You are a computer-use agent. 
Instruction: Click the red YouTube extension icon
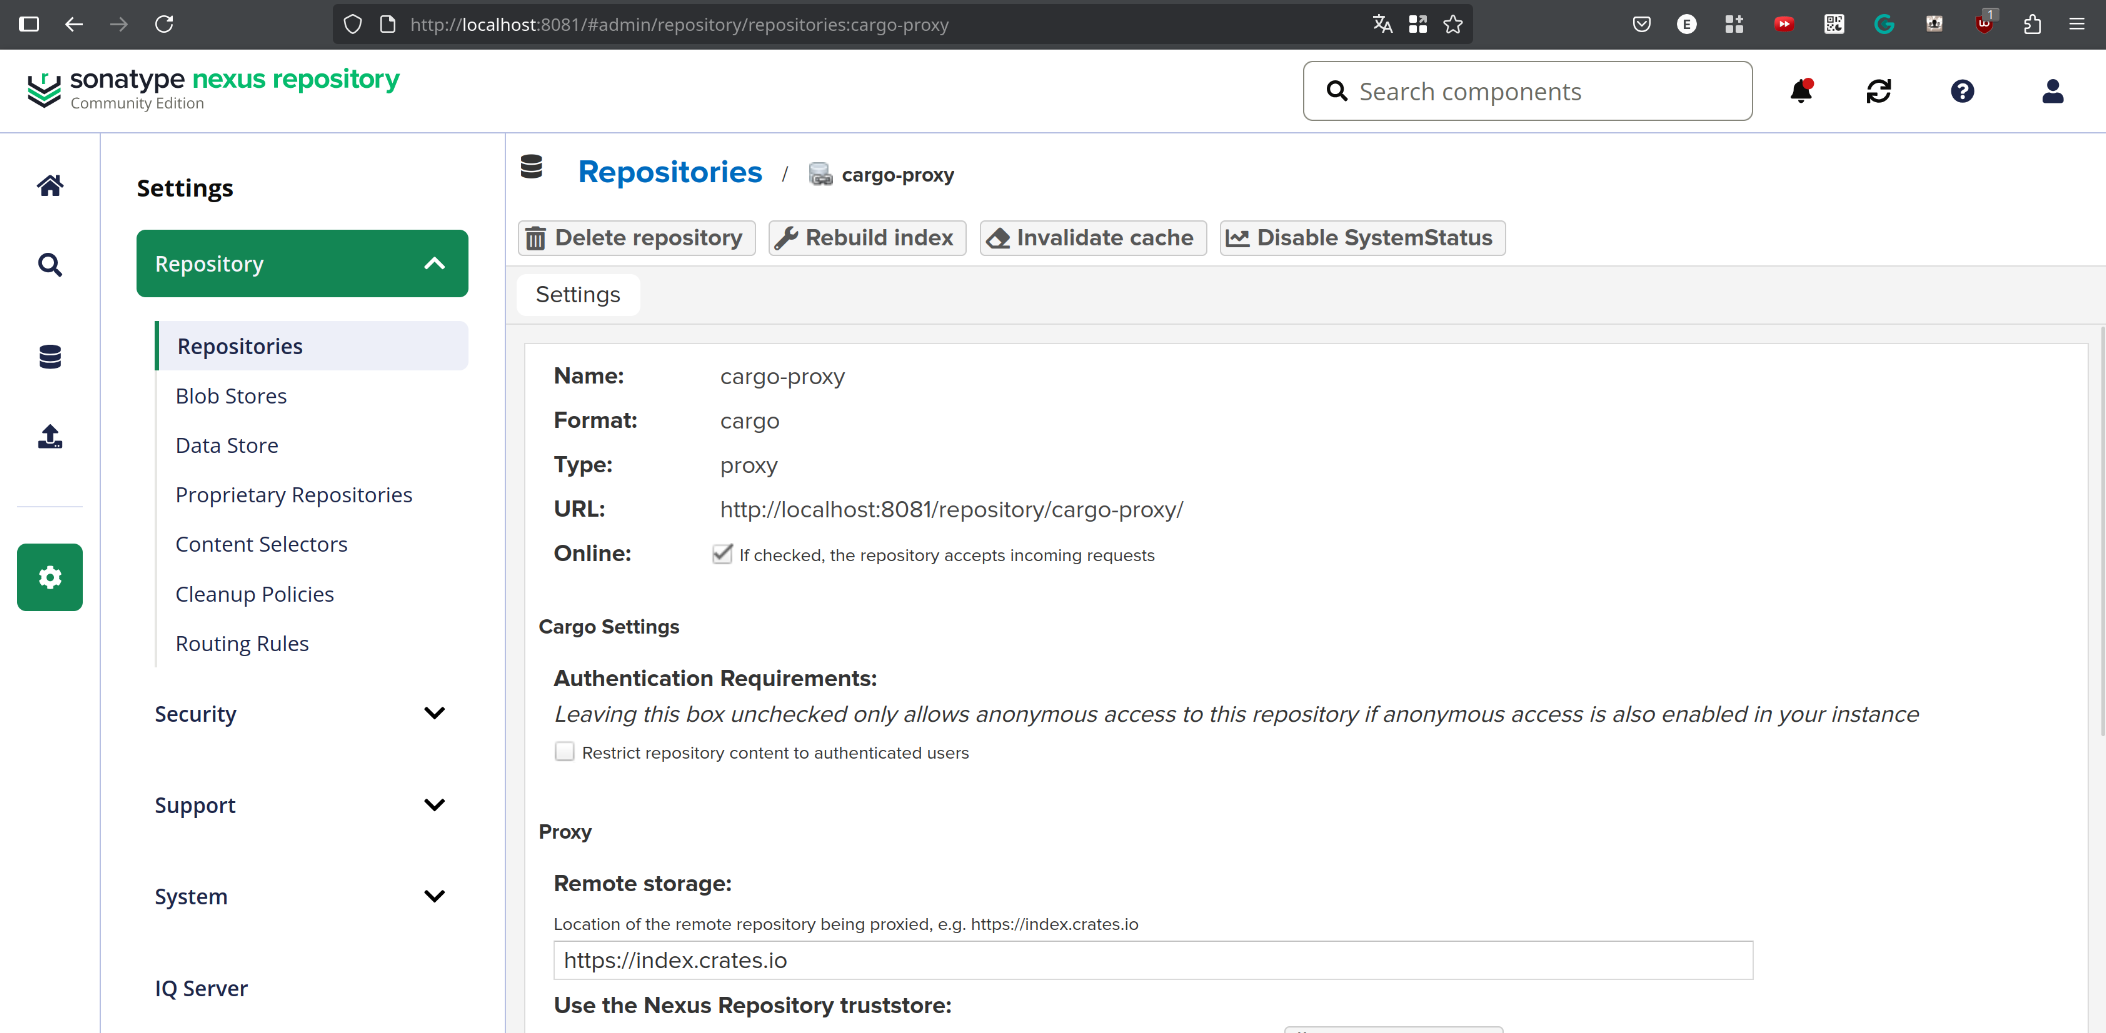pyautogui.click(x=1784, y=24)
